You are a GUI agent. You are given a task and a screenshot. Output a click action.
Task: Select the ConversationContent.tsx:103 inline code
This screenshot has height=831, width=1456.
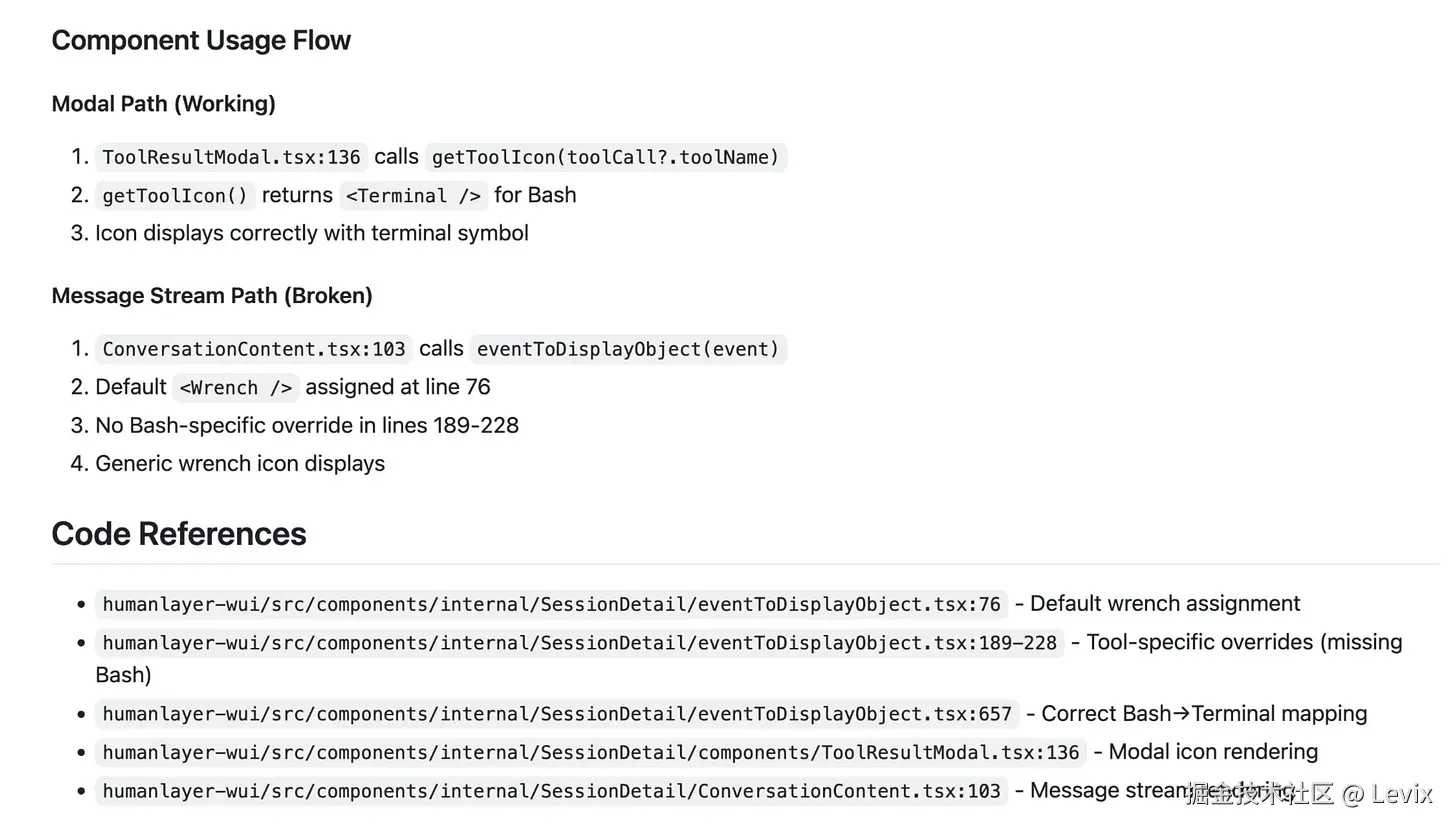tap(254, 349)
